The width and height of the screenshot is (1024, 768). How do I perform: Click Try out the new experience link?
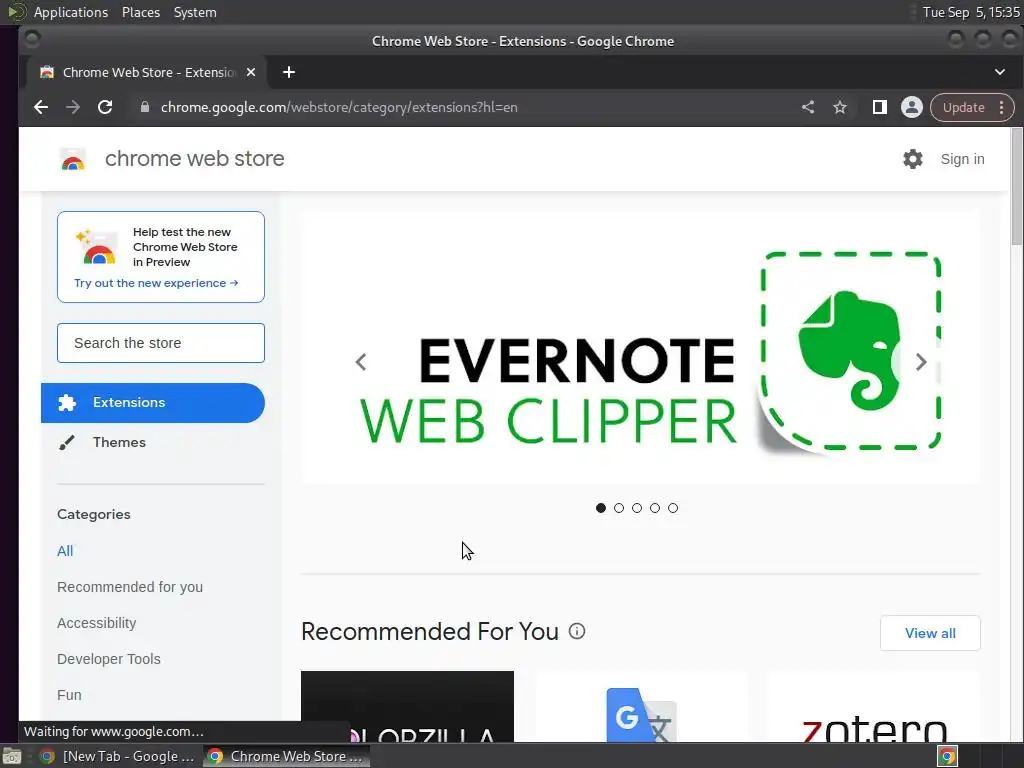[x=156, y=283]
